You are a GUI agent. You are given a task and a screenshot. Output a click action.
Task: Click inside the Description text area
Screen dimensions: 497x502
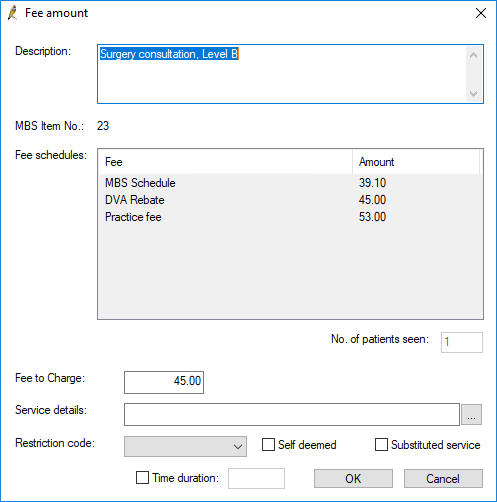[x=282, y=74]
